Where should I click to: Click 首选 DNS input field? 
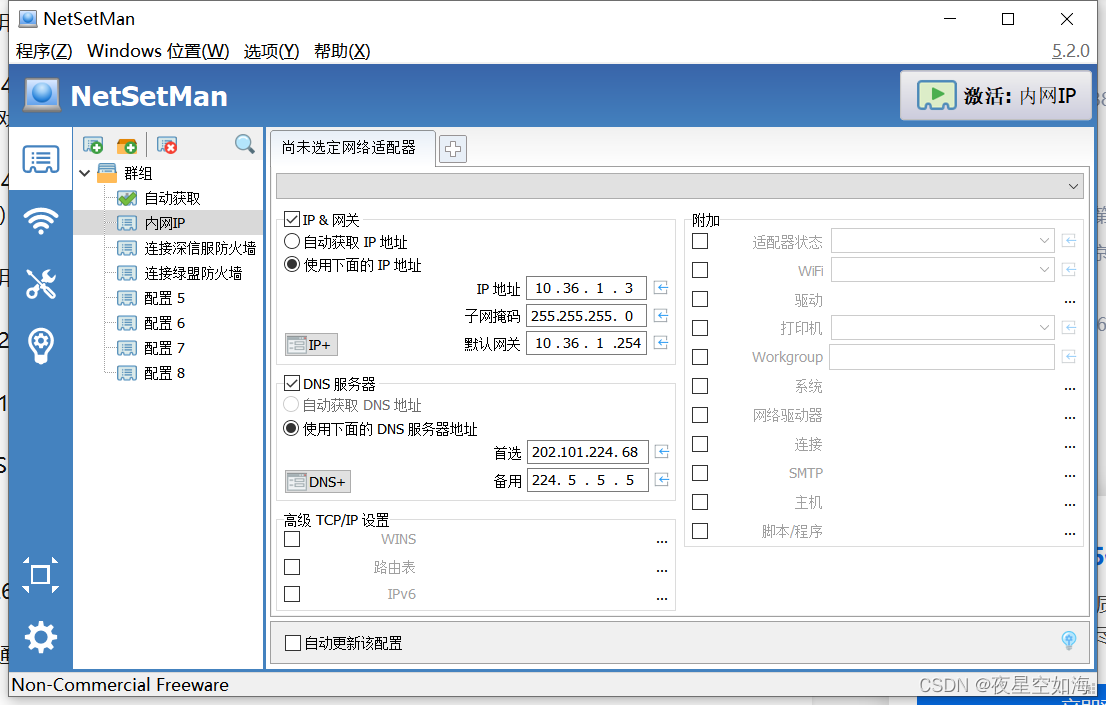pos(588,452)
